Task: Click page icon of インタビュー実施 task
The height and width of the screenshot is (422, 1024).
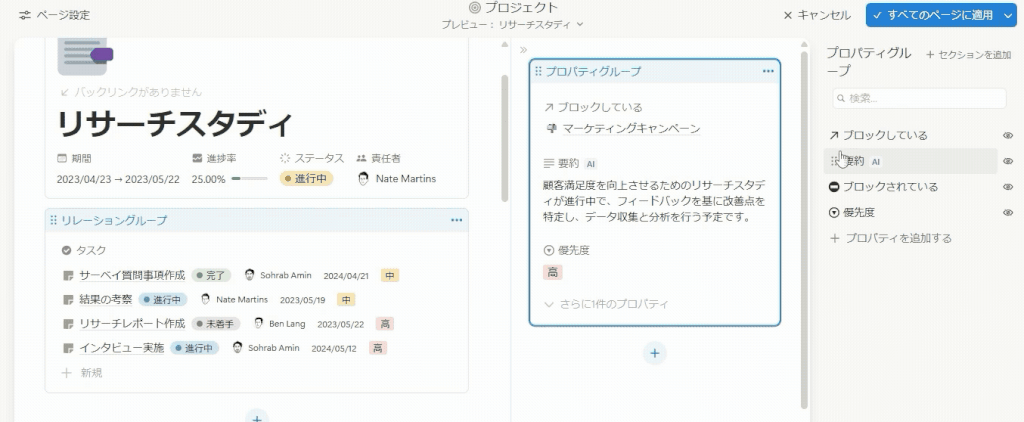Action: (x=67, y=348)
